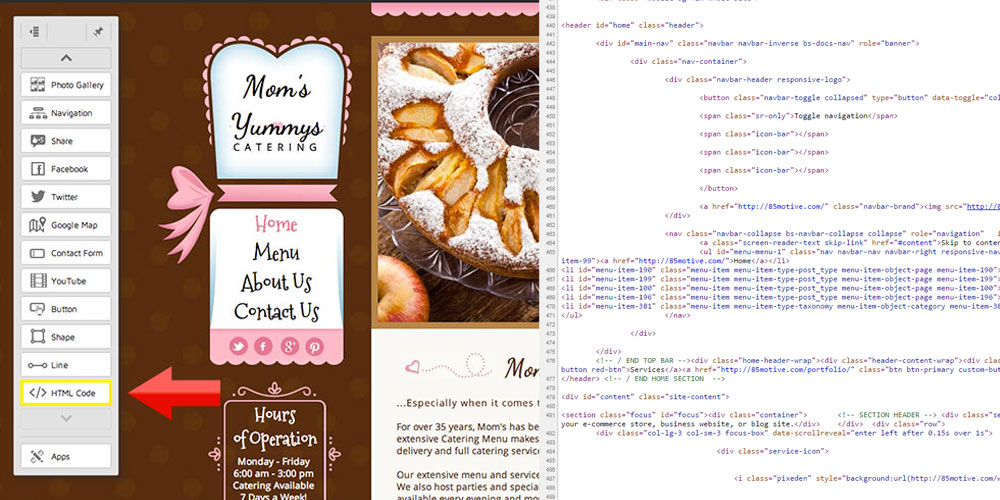
Task: Add a Button widget
Action: click(x=66, y=309)
